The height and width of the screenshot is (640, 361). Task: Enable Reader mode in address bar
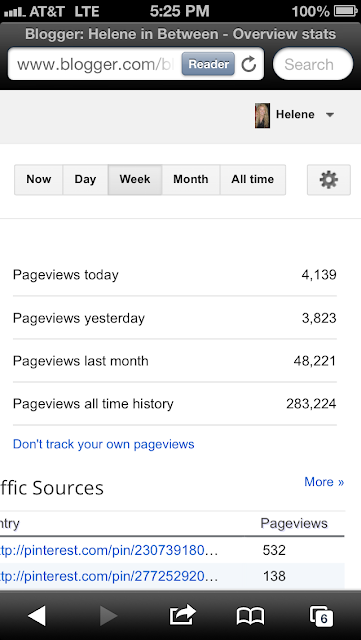208,64
